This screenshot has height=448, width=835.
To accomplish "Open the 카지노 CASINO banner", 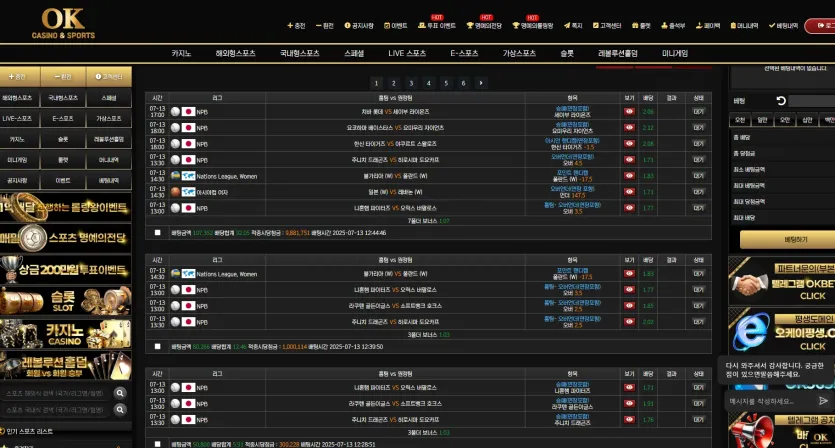I will (x=66, y=333).
